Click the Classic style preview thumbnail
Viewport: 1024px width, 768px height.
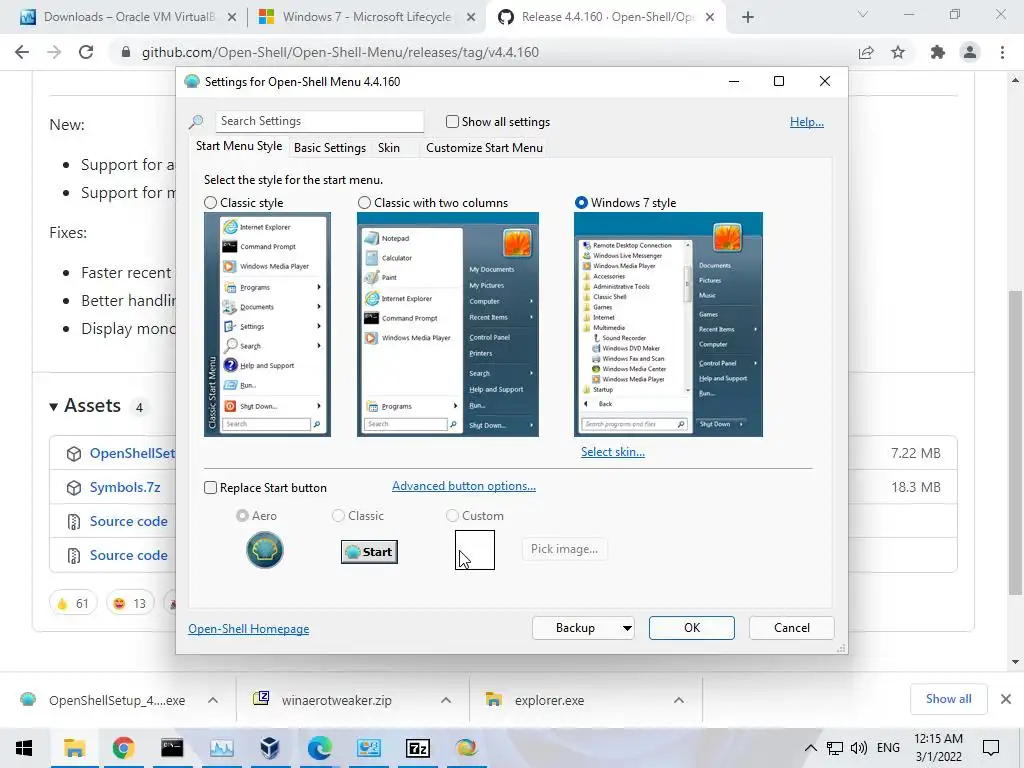click(x=267, y=325)
